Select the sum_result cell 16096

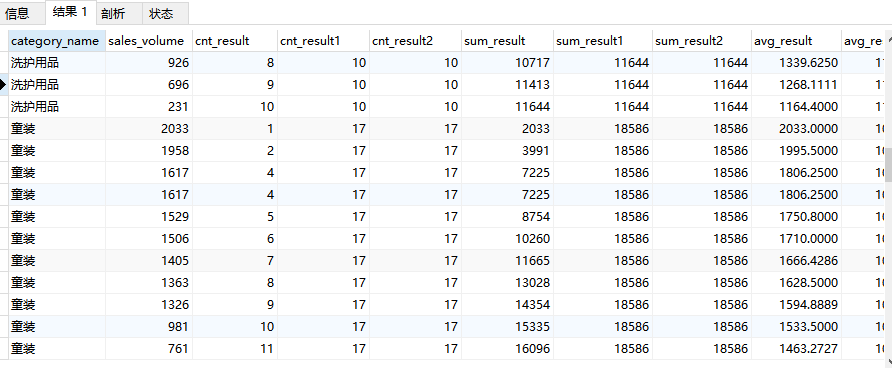coord(507,349)
